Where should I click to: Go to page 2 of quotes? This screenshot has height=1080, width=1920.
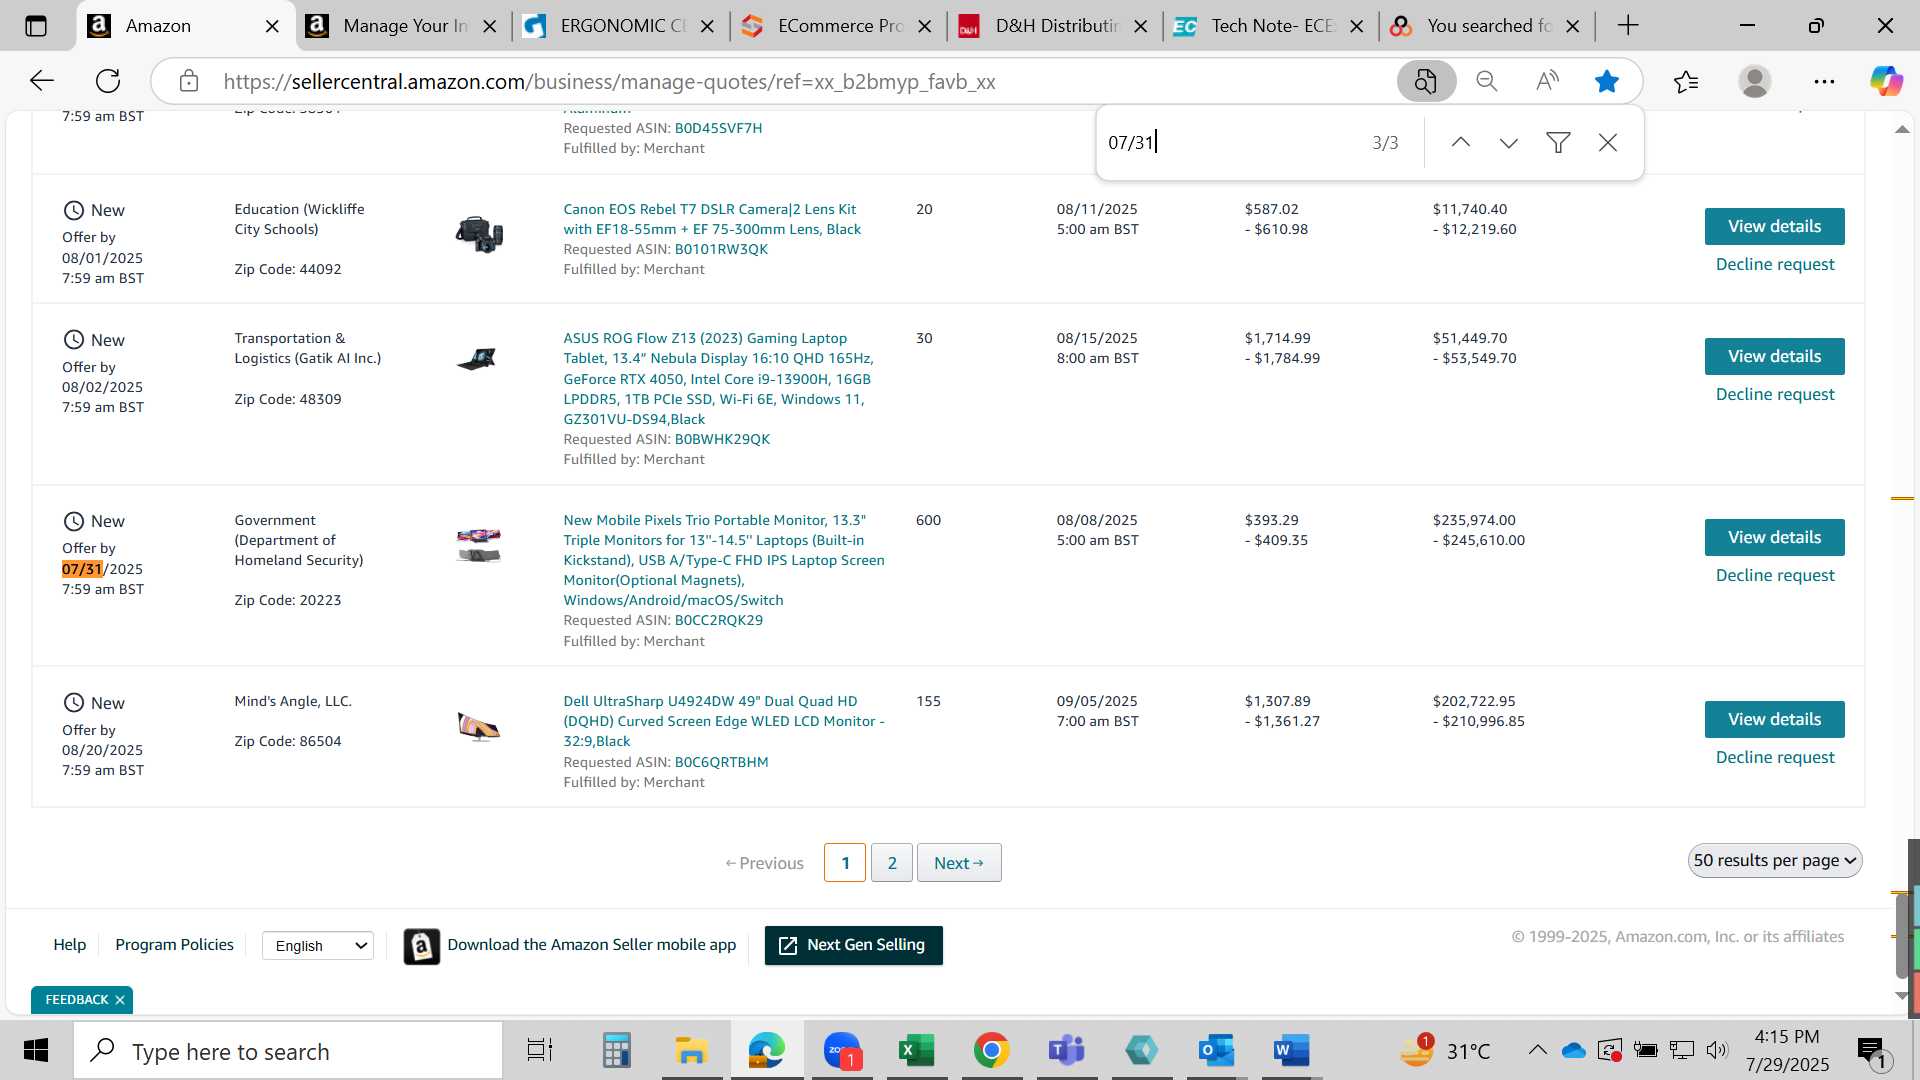(892, 863)
